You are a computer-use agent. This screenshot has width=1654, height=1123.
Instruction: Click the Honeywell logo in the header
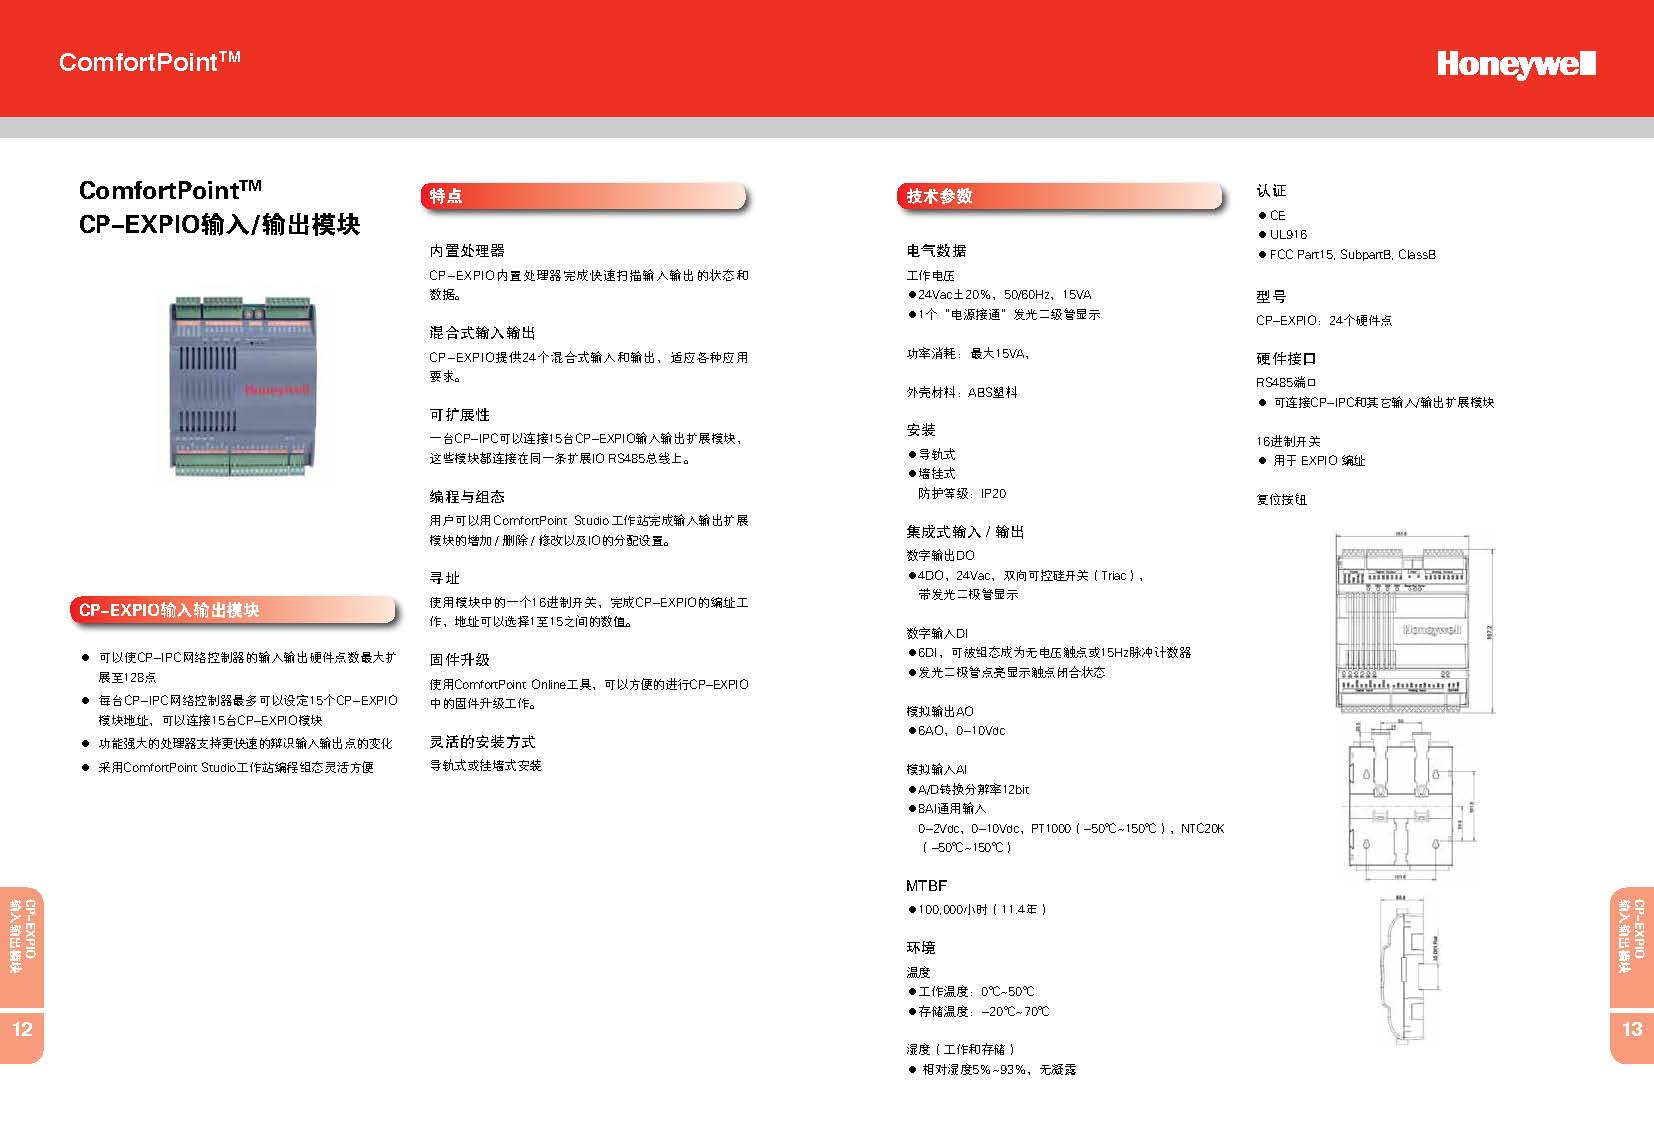click(1515, 64)
